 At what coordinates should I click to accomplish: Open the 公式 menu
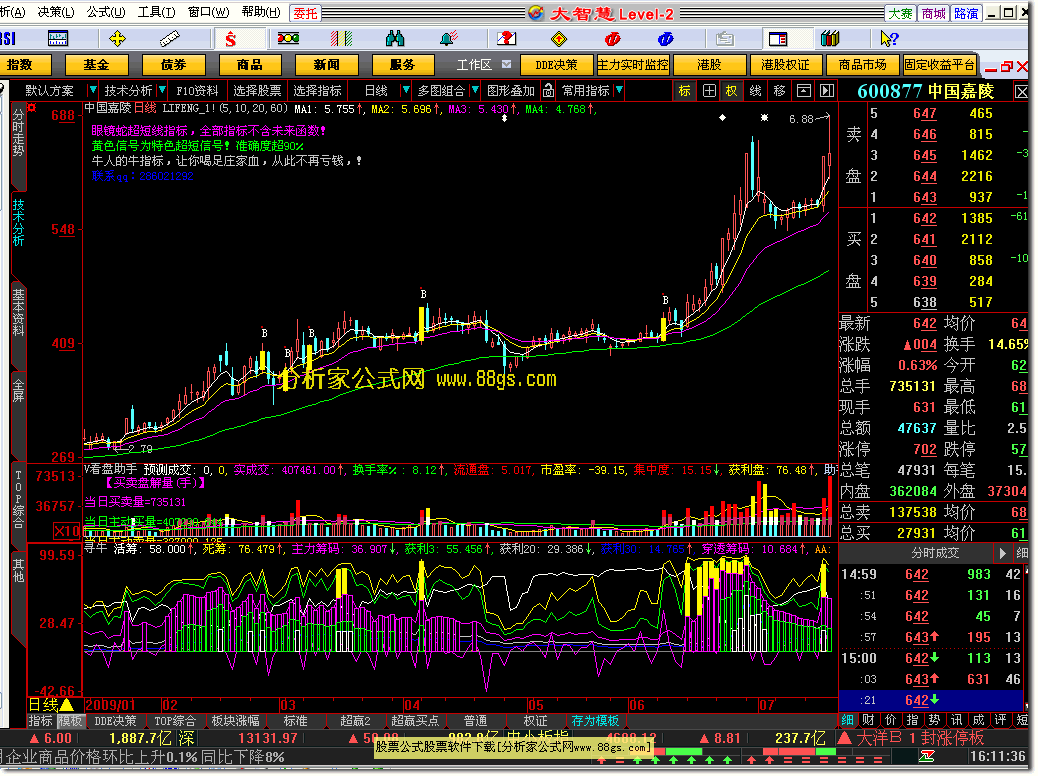click(x=106, y=12)
